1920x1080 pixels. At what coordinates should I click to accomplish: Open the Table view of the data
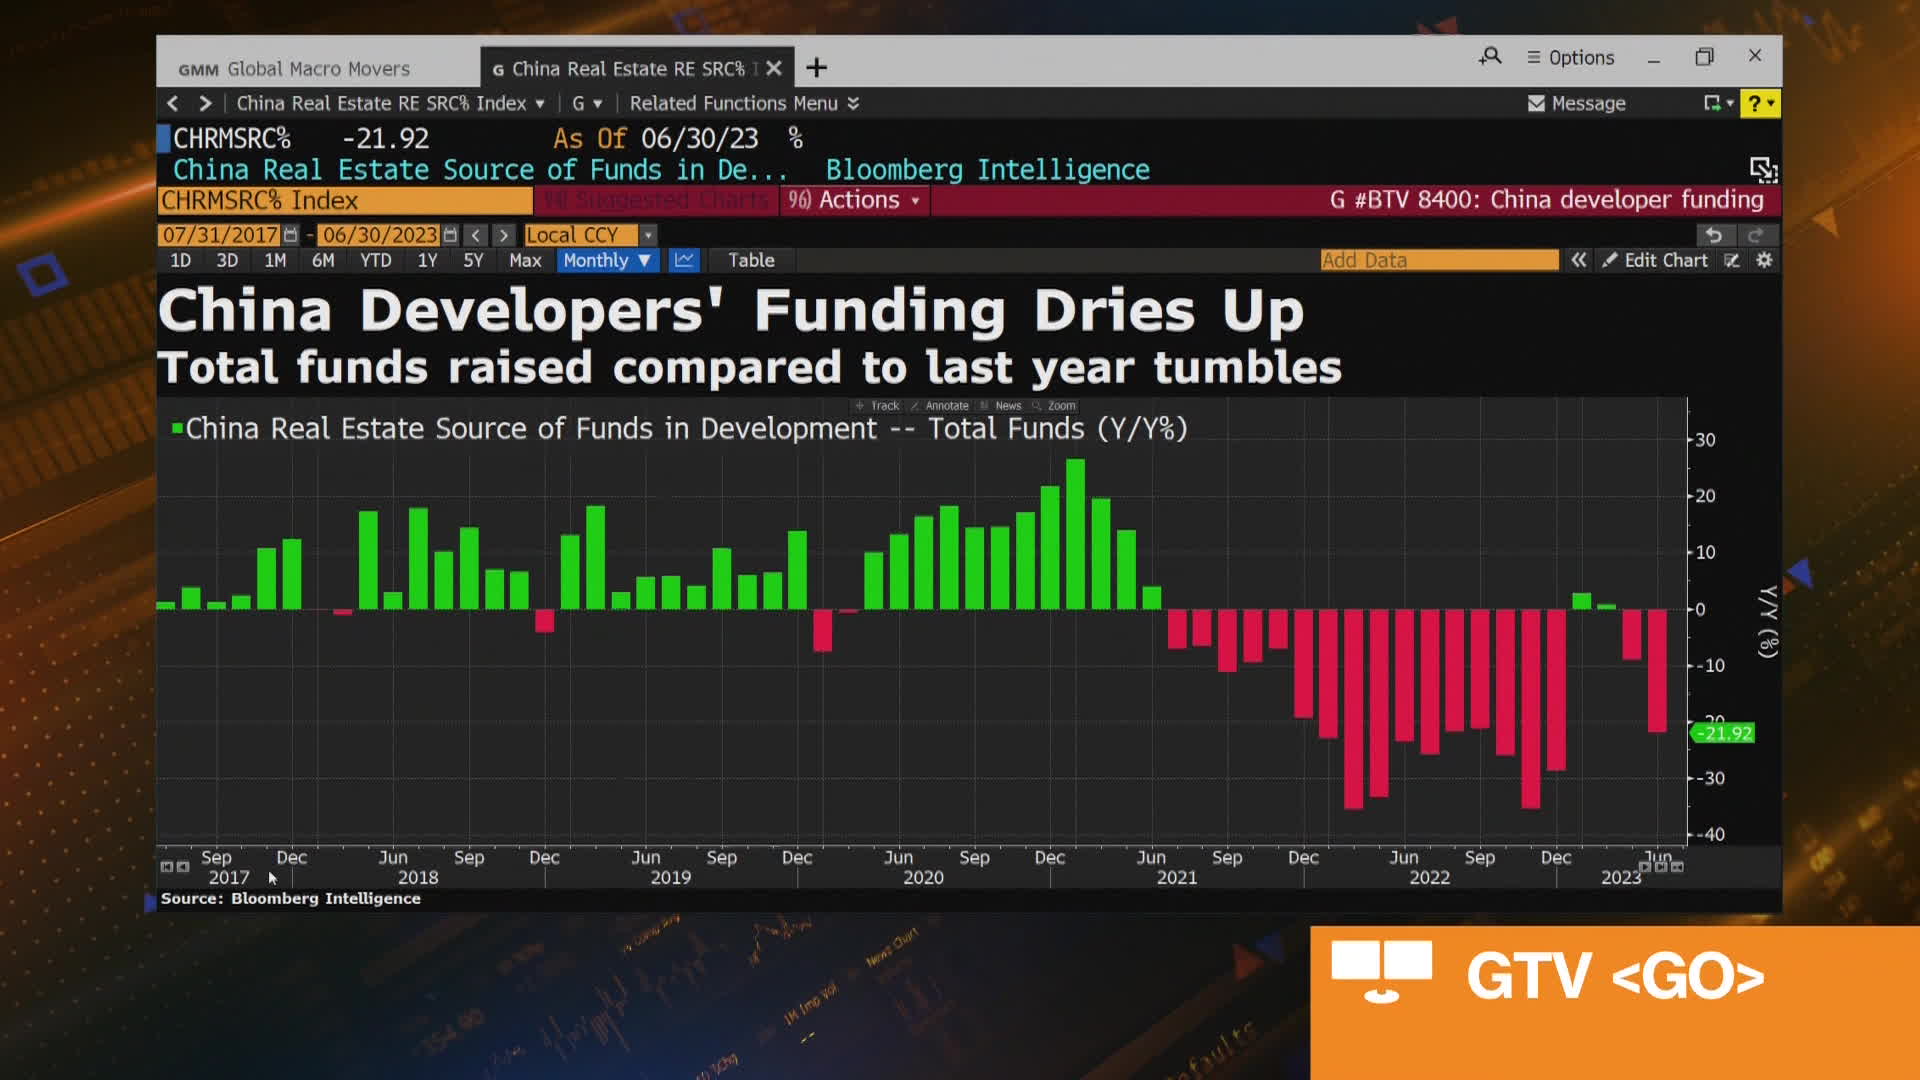(750, 260)
